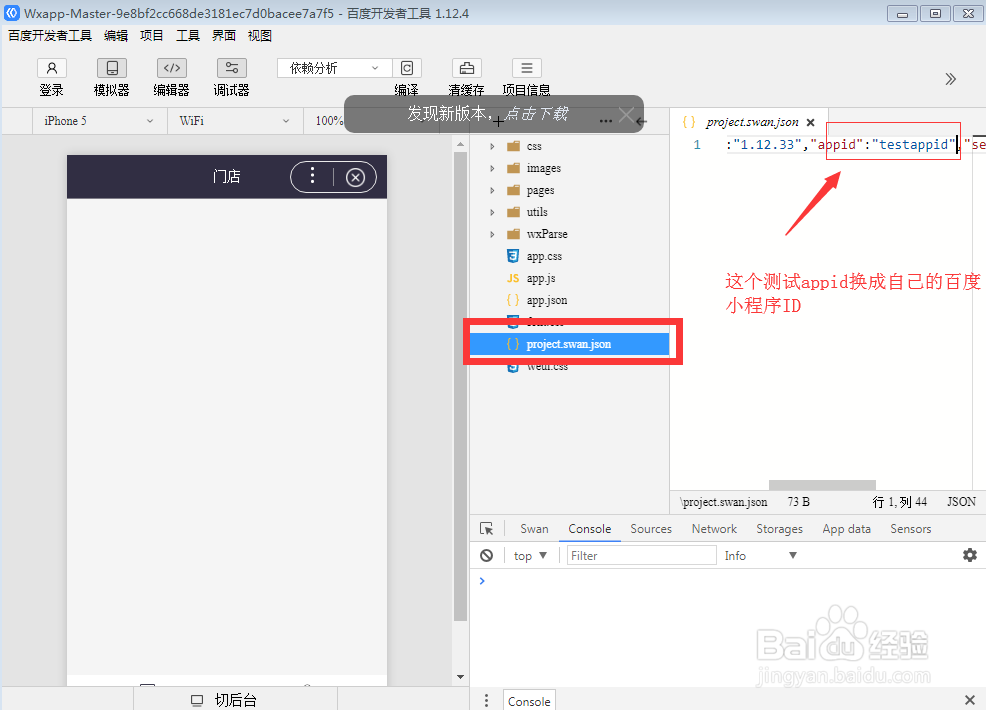Open the console settings gear
986x710 pixels.
(x=968, y=555)
